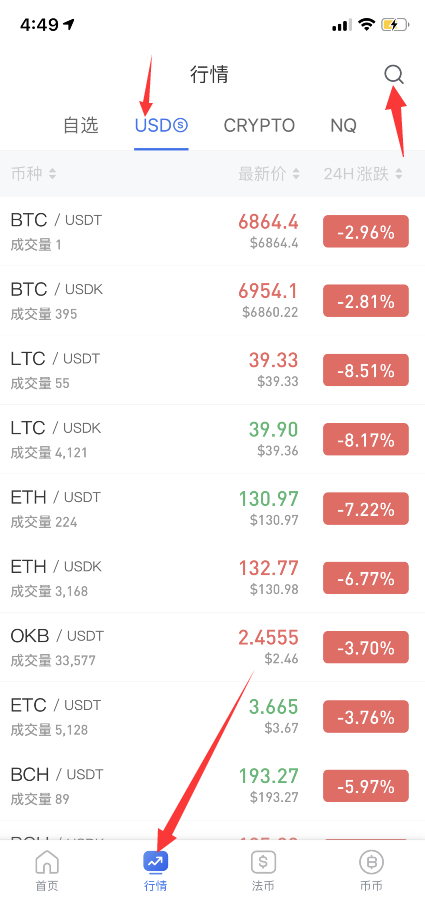Open the 币币 coin trading icon
This screenshot has width=425, height=905.
[371, 863]
